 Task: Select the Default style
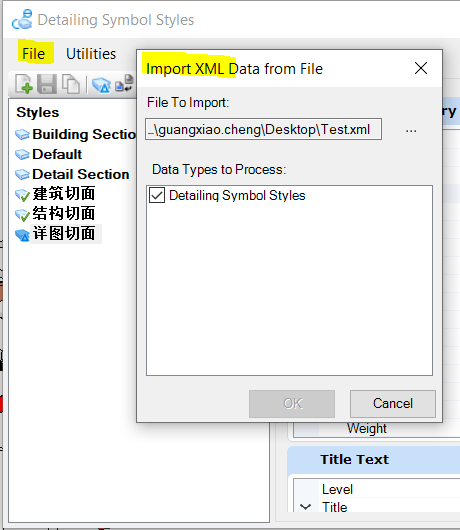tap(57, 154)
